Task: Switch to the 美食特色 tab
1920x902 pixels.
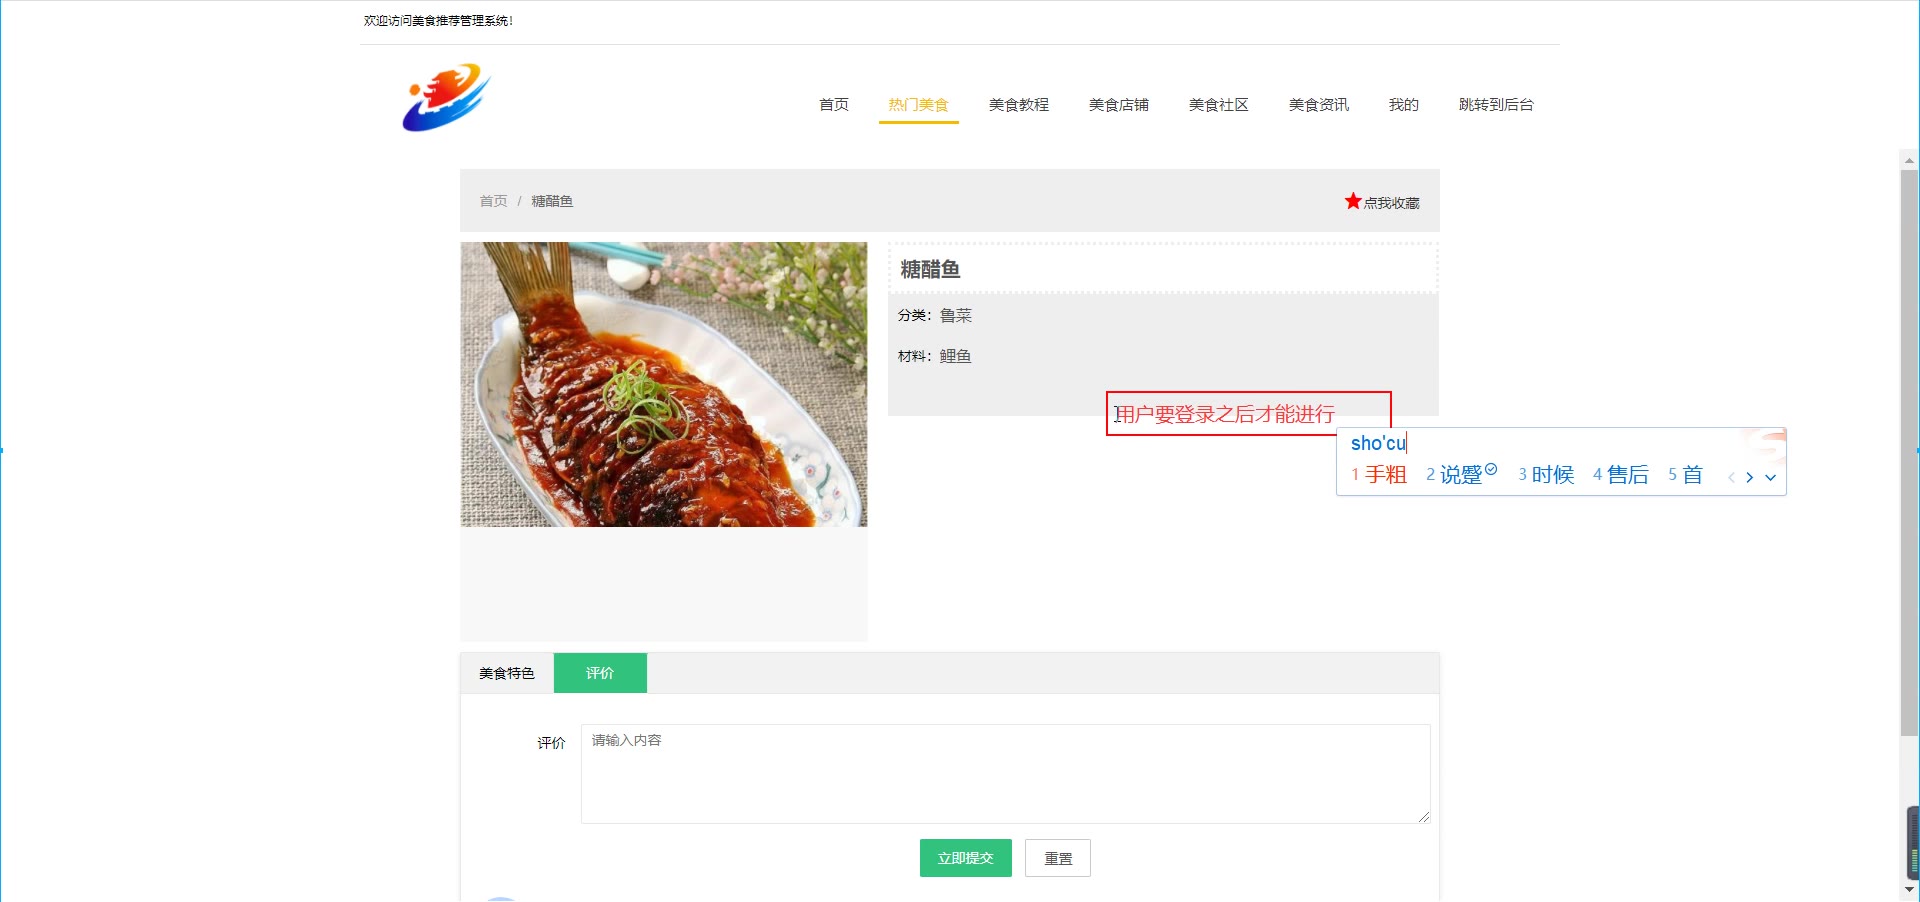Action: [507, 673]
